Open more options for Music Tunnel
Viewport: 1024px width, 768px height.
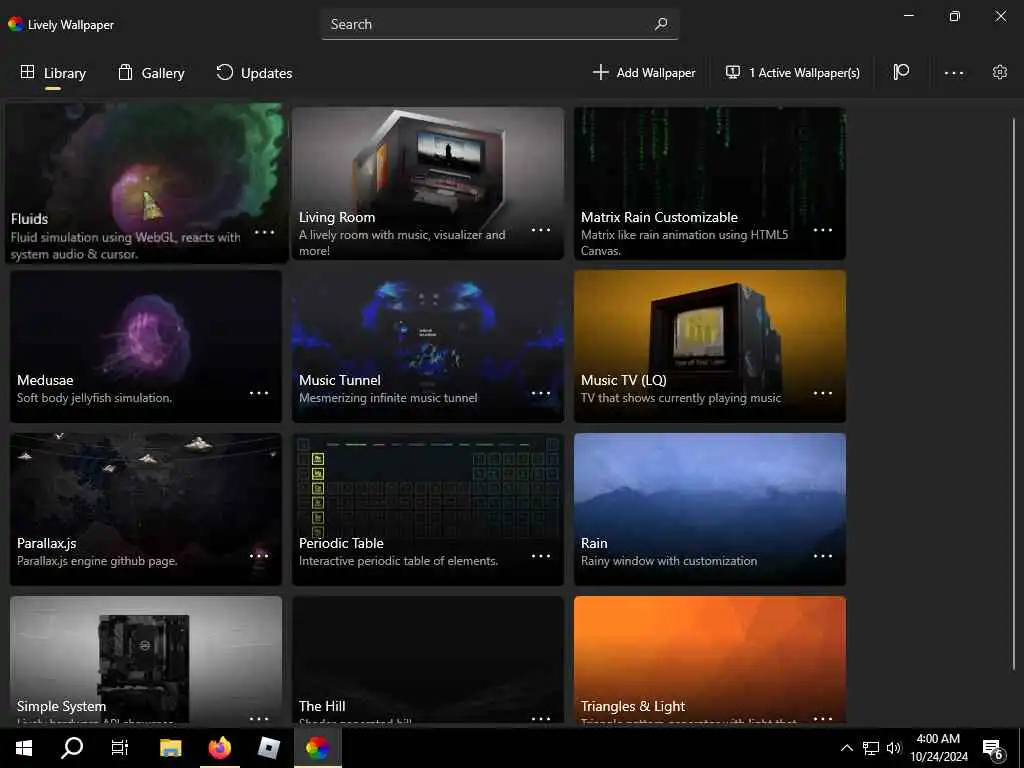(x=541, y=393)
